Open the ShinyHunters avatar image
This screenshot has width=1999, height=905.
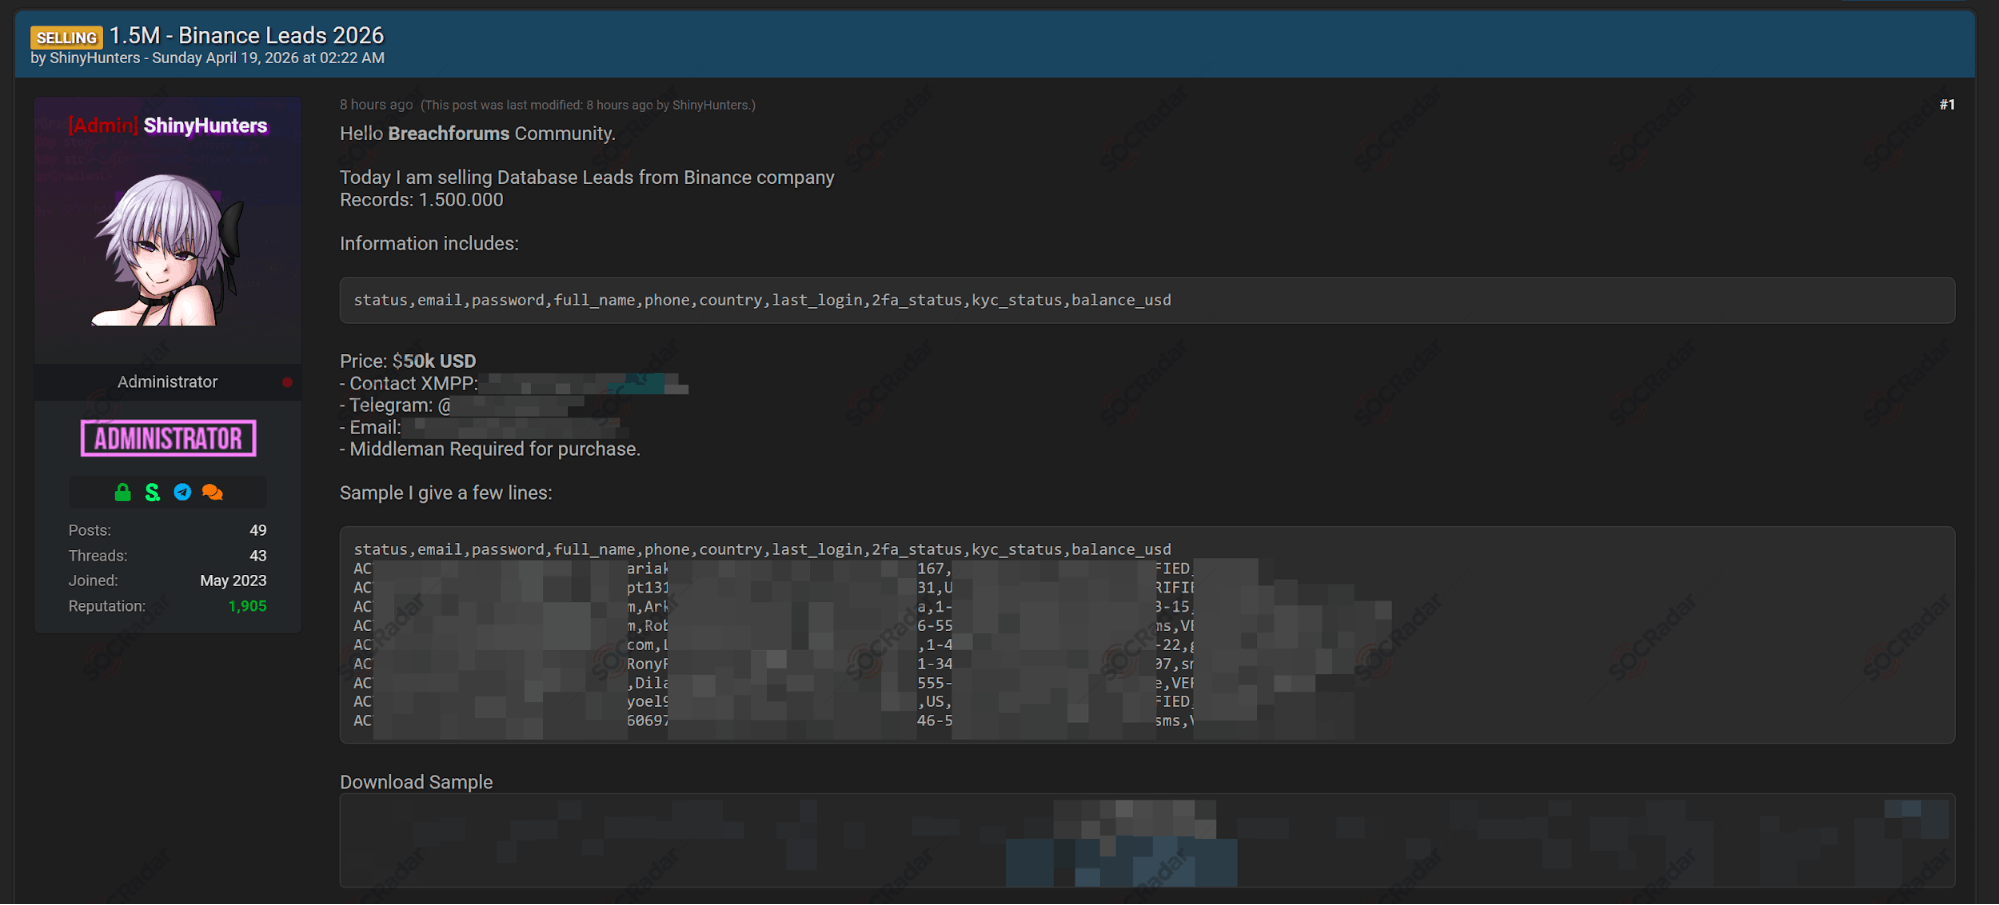tap(168, 249)
